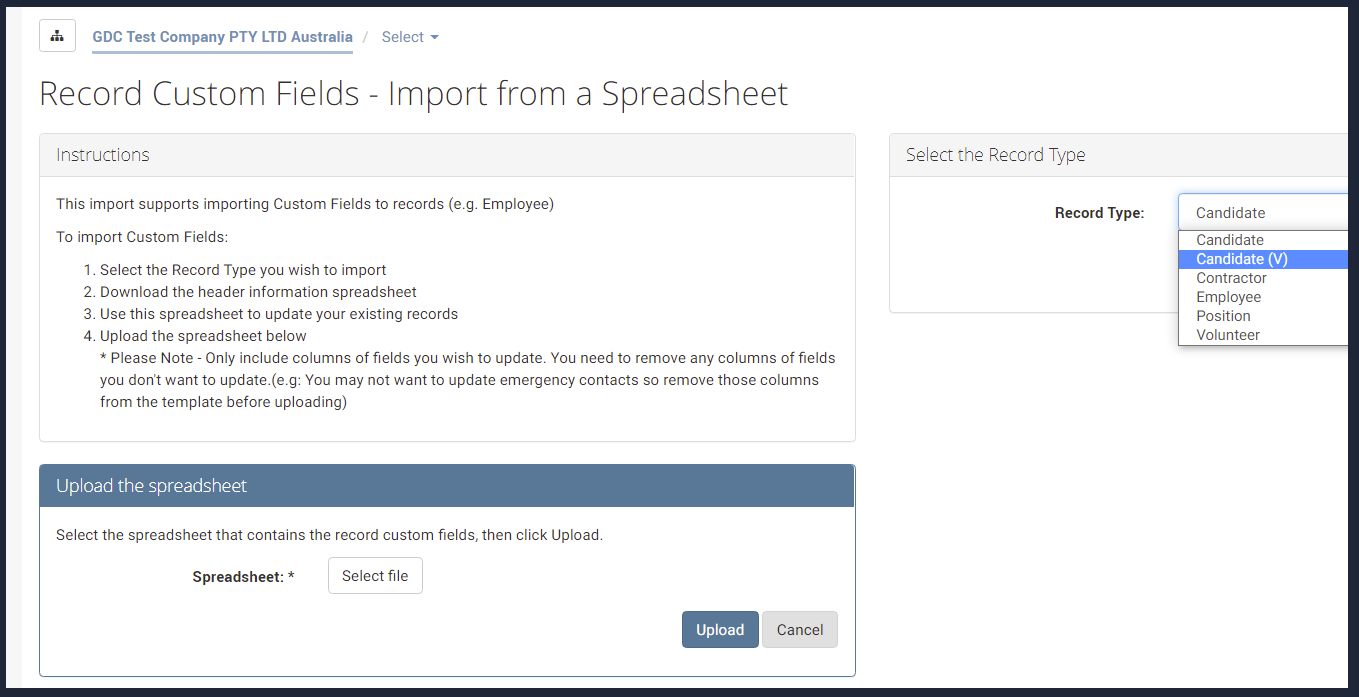Click the Spreadsheet field label
1359x697 pixels.
243,577
